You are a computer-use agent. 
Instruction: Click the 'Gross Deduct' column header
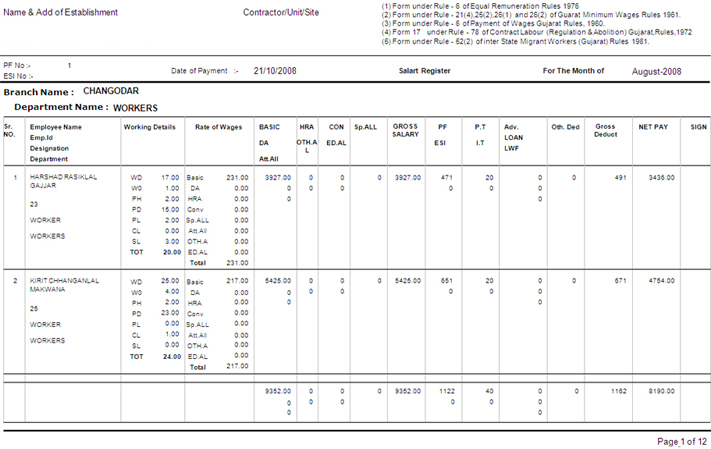[605, 131]
